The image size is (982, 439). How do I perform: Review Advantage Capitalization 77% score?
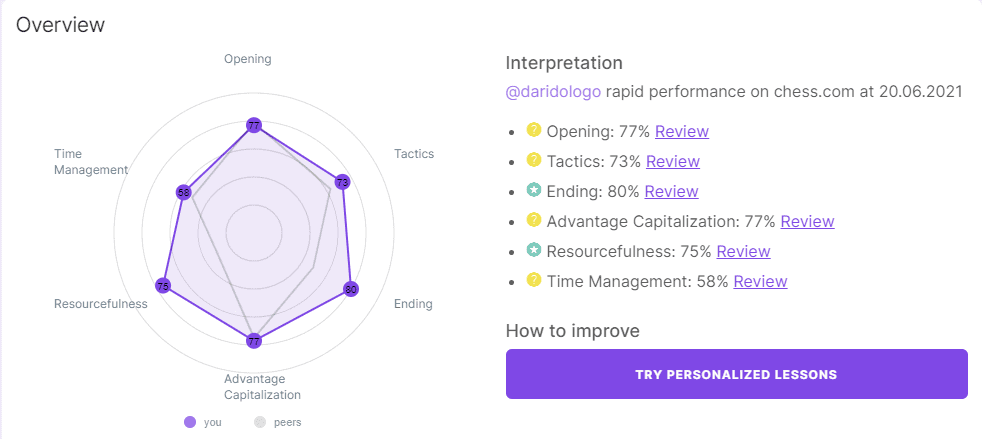tap(807, 221)
